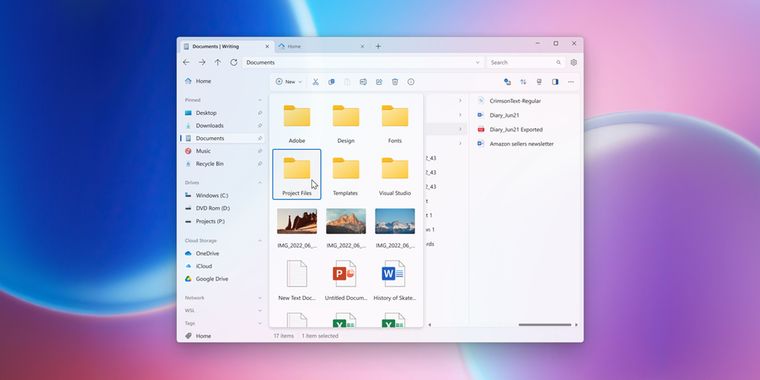Open Google Drive in the sidebar
The height and width of the screenshot is (380, 760).
(x=223, y=279)
